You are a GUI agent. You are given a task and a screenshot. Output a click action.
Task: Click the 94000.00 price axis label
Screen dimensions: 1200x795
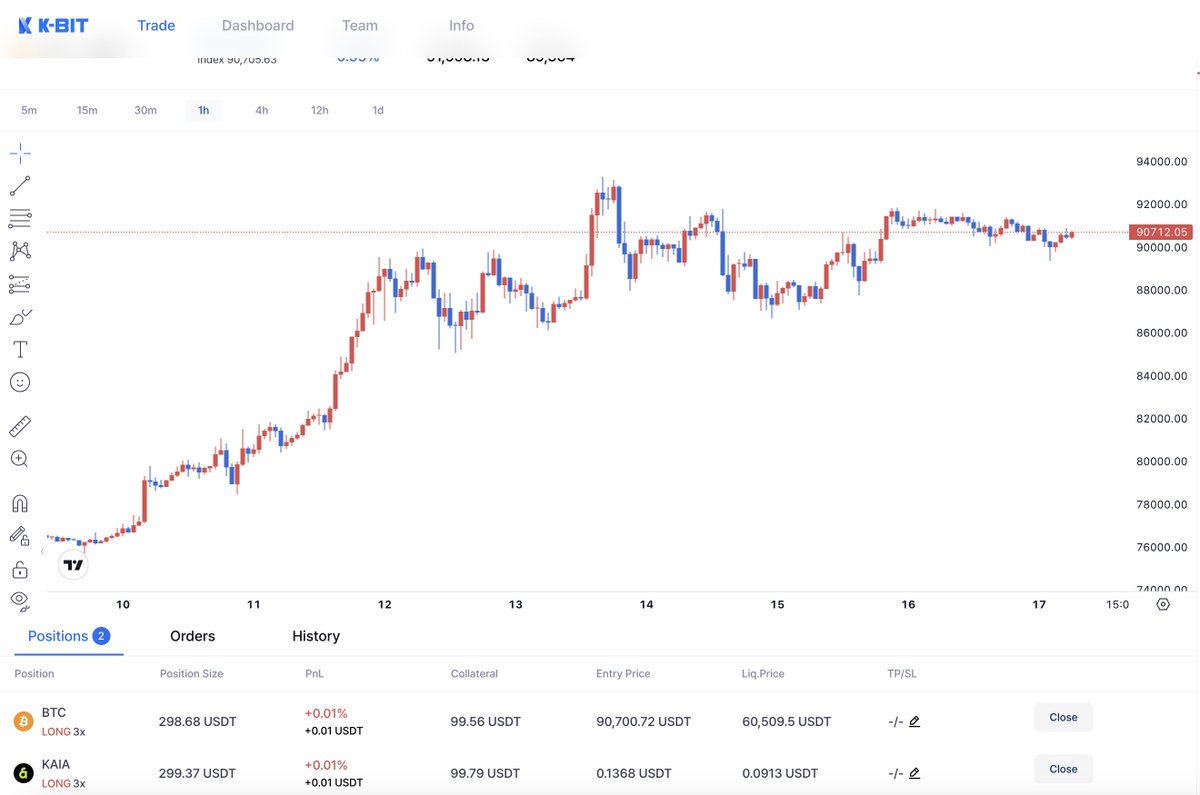1161,162
